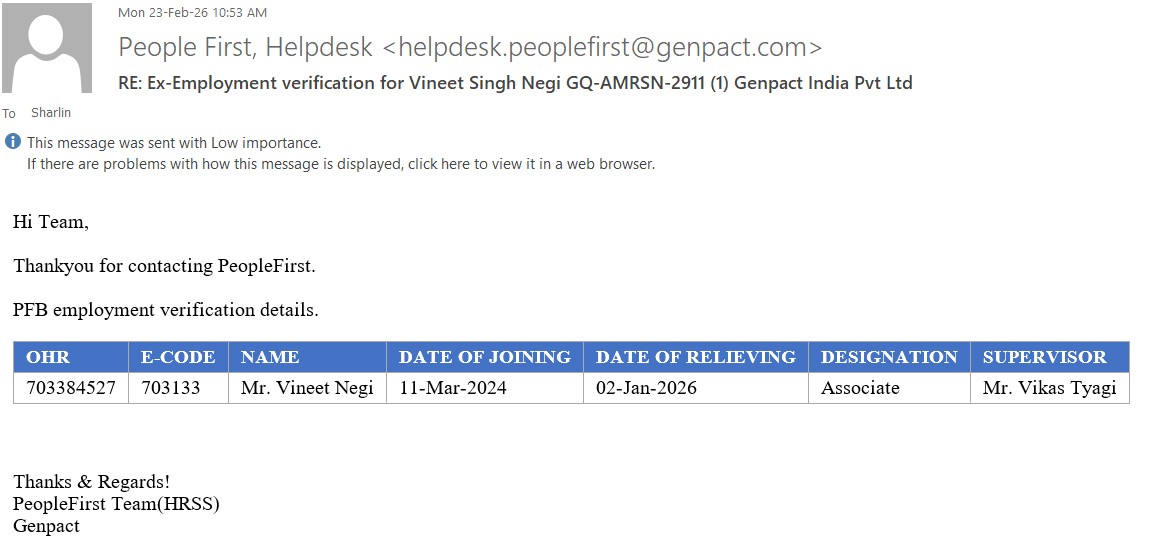Click the joining date 11-Mar-2024
This screenshot has height=543, width=1152.
[453, 388]
